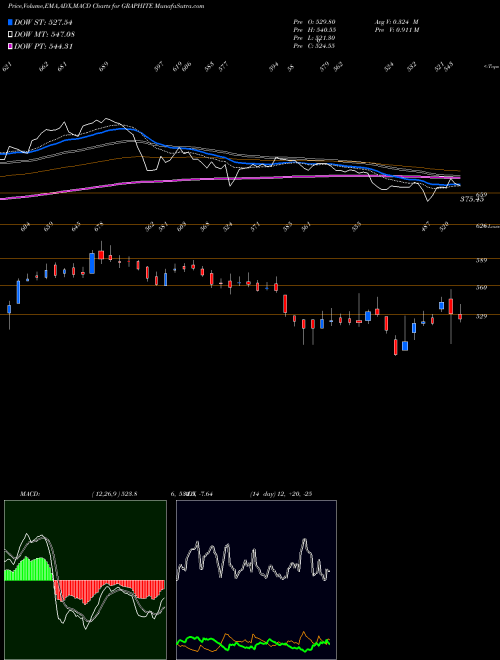Click the 'Pre O: 529.80' open value

click(314, 22)
